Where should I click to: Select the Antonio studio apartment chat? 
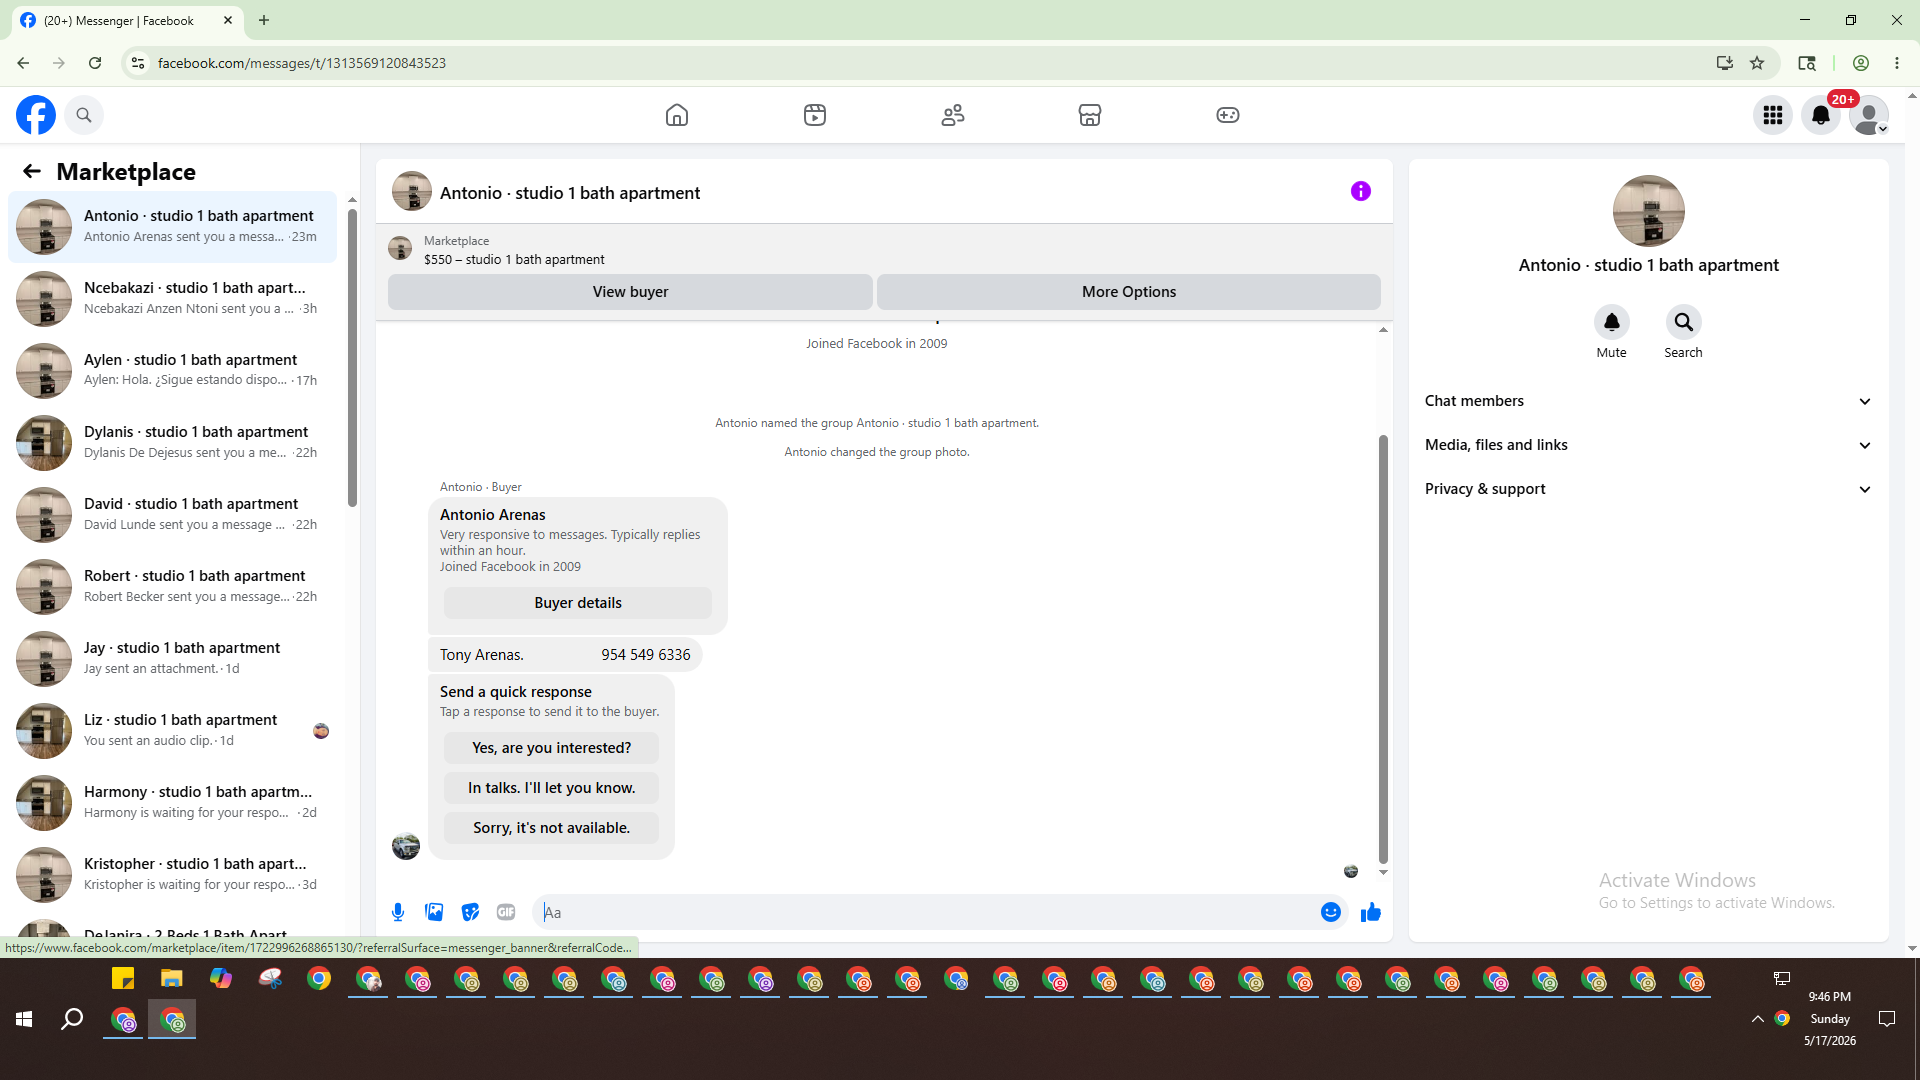tap(172, 227)
